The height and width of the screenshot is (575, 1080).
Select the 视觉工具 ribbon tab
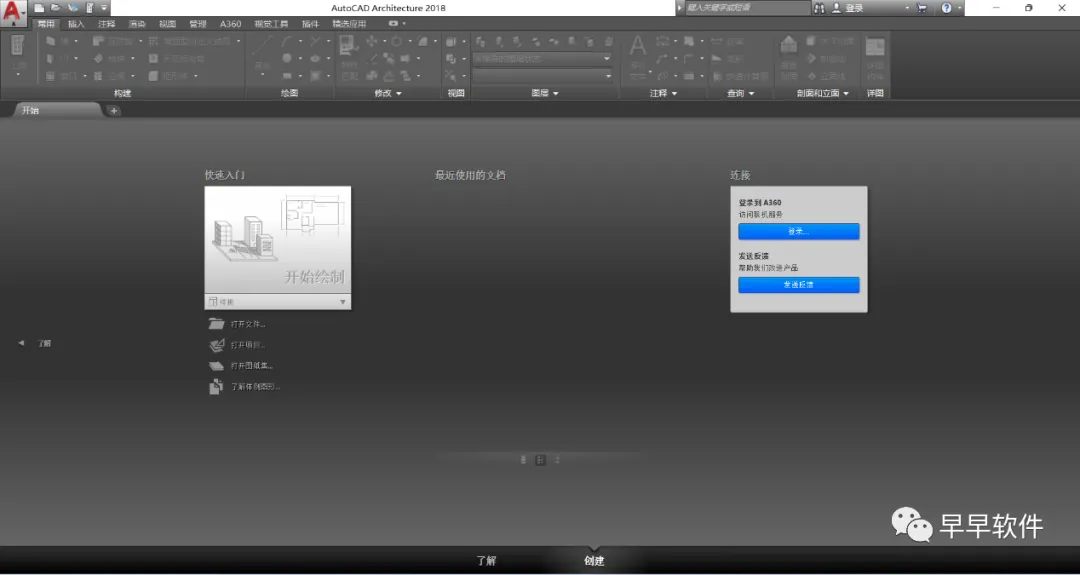point(271,24)
